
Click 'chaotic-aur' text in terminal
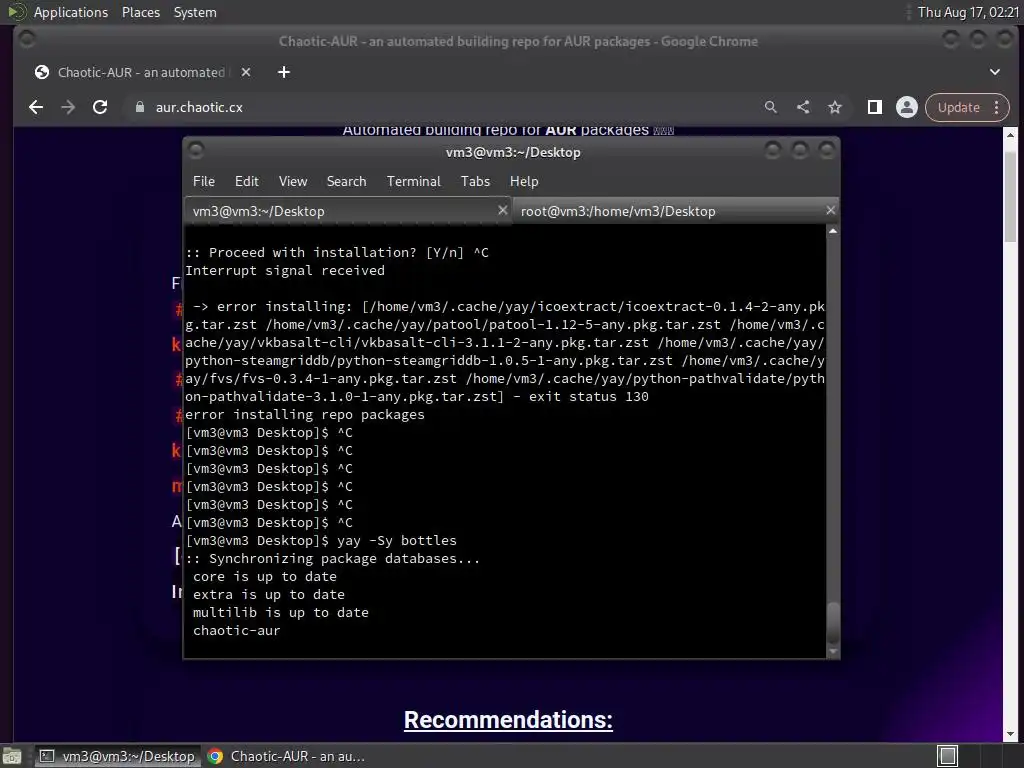tap(236, 631)
